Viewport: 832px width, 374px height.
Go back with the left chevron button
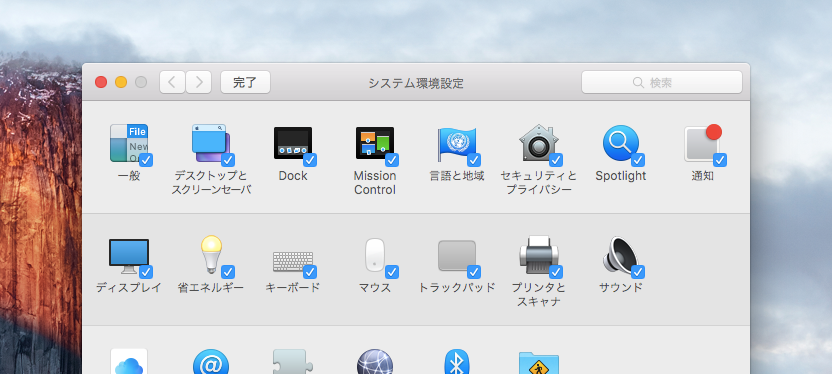coord(172,82)
